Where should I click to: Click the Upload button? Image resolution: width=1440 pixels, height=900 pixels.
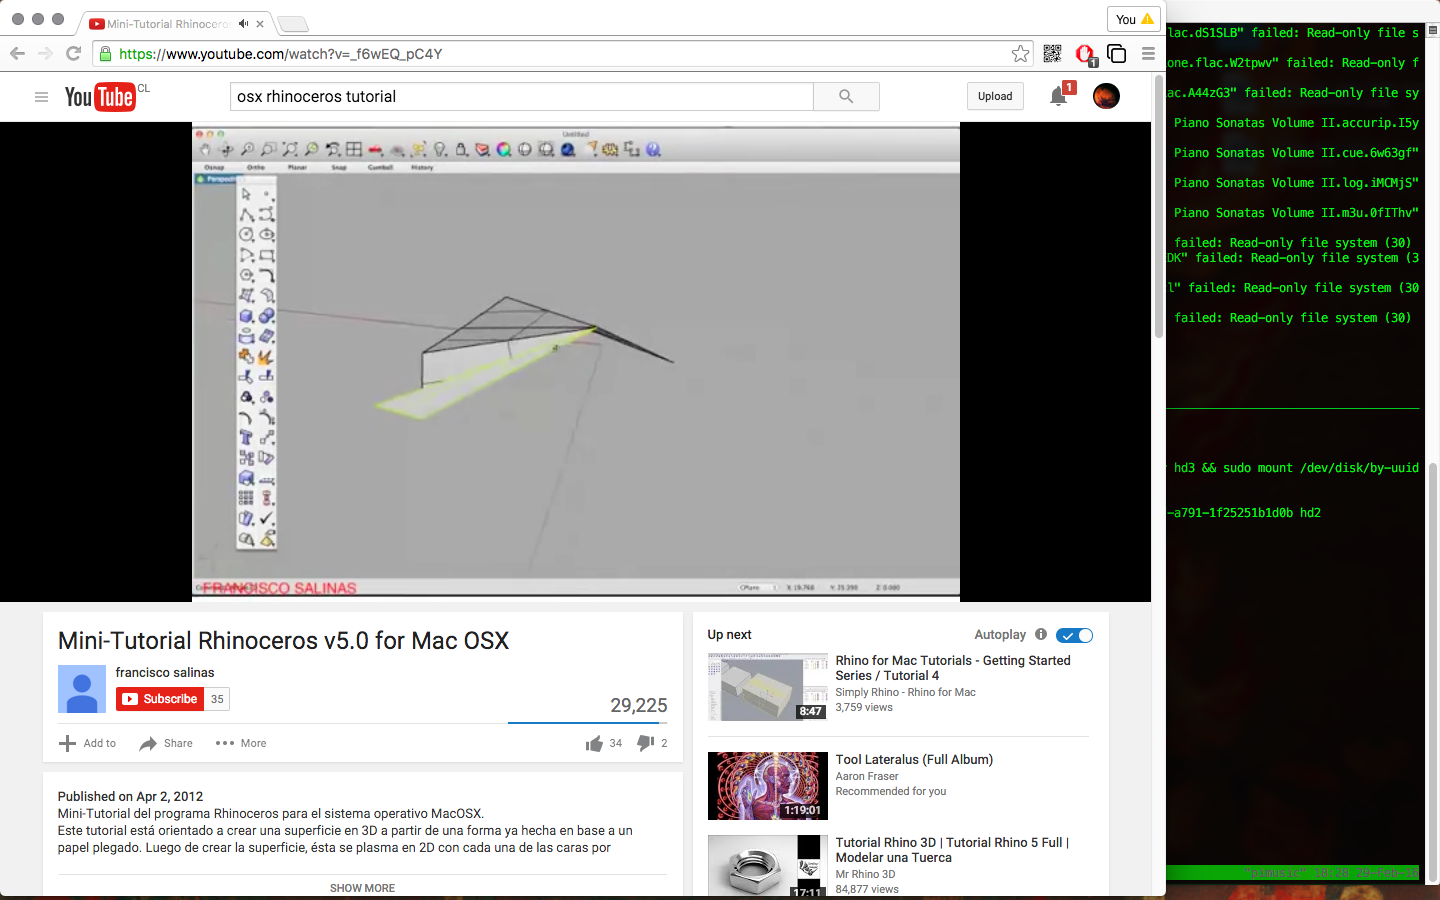(995, 96)
